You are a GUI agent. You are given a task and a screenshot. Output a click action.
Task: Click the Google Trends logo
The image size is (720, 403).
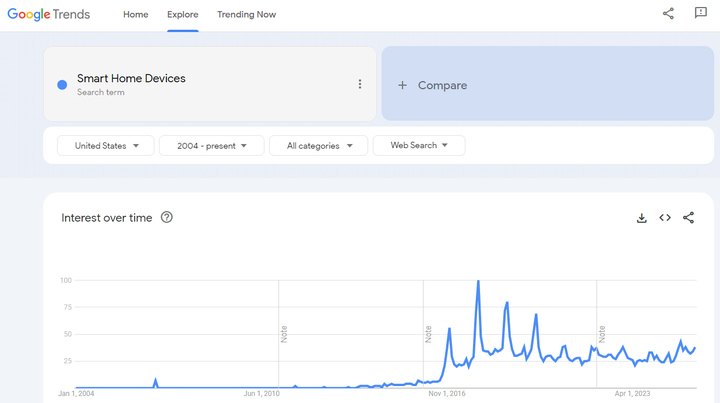point(48,14)
